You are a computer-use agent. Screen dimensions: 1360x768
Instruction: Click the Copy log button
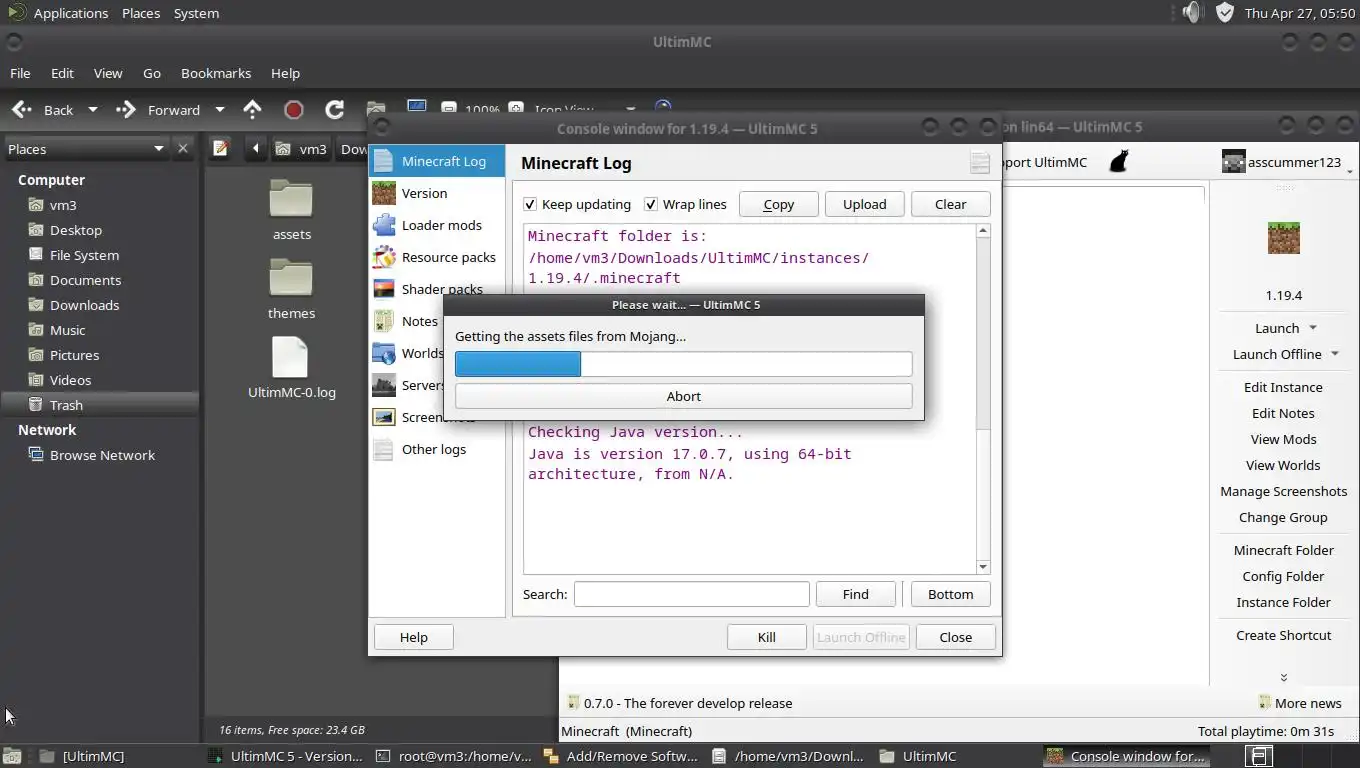pos(779,204)
